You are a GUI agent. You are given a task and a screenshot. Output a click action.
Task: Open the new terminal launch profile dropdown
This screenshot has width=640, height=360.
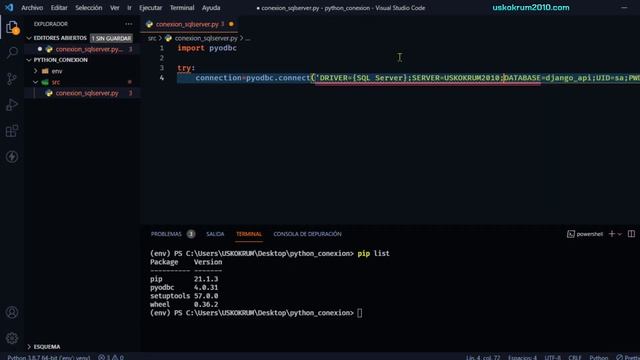pos(620,234)
